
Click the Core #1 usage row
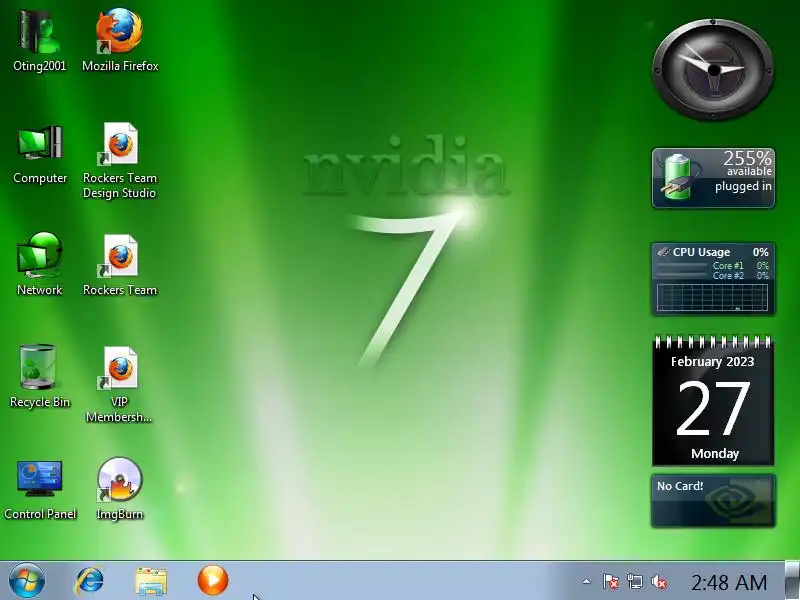tap(712, 265)
